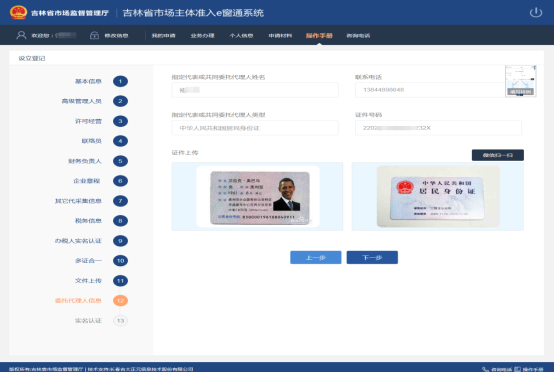Click the uploaded ID card front image
554x372 pixels.
point(257,196)
